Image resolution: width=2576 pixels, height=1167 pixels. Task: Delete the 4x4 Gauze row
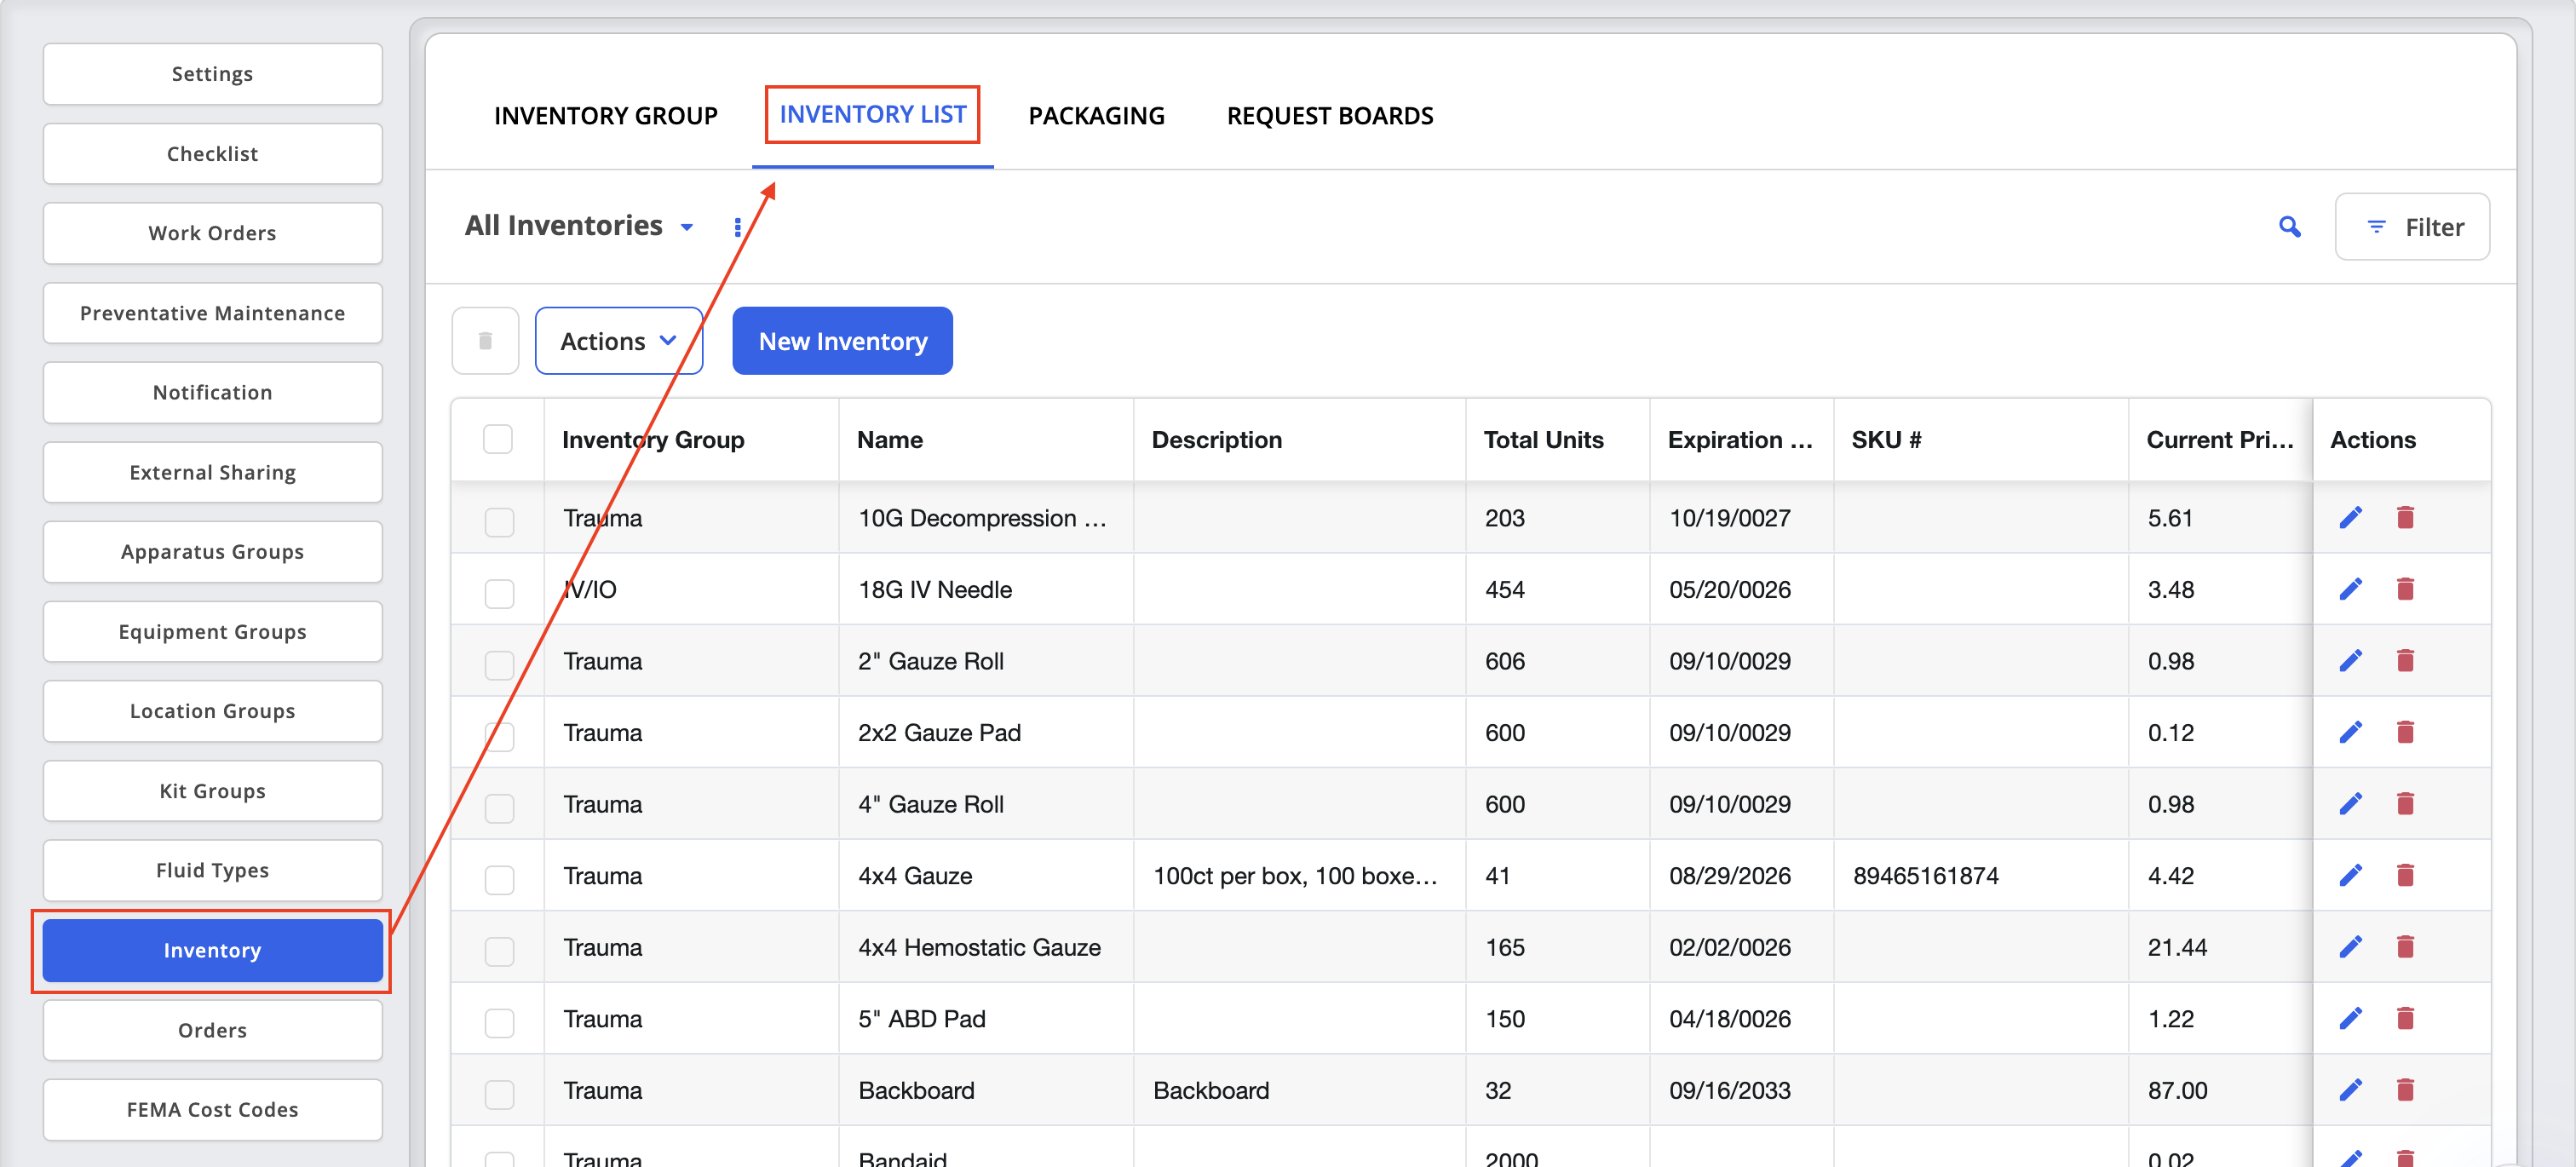click(2405, 875)
